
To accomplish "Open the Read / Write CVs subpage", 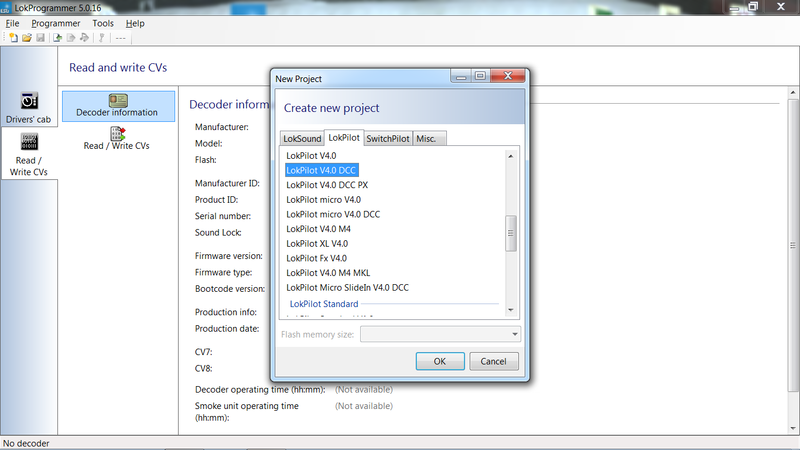I will tap(117, 139).
